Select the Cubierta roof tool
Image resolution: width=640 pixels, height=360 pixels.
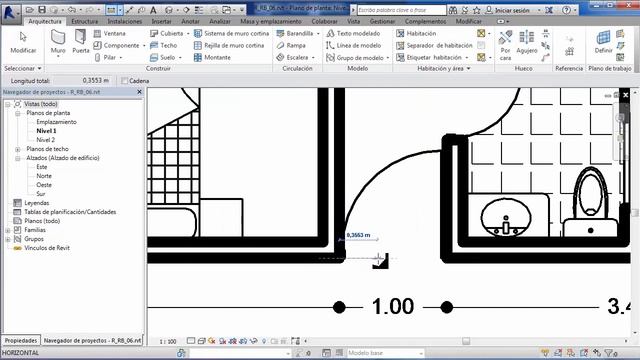[x=167, y=33]
